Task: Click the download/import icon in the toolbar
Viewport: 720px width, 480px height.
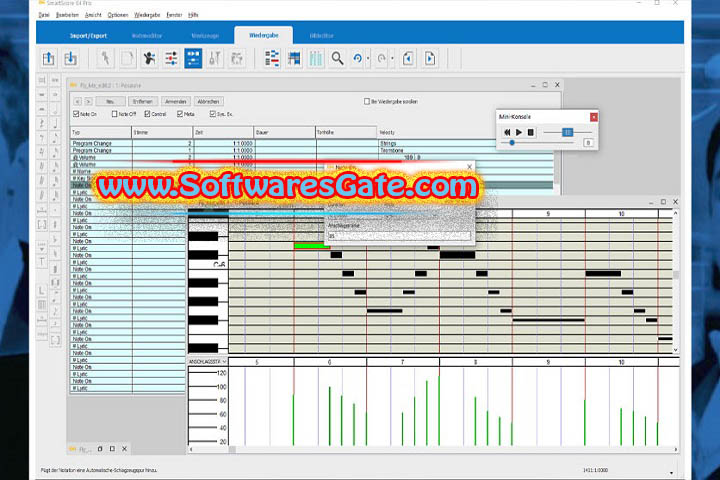Action: [x=70, y=58]
